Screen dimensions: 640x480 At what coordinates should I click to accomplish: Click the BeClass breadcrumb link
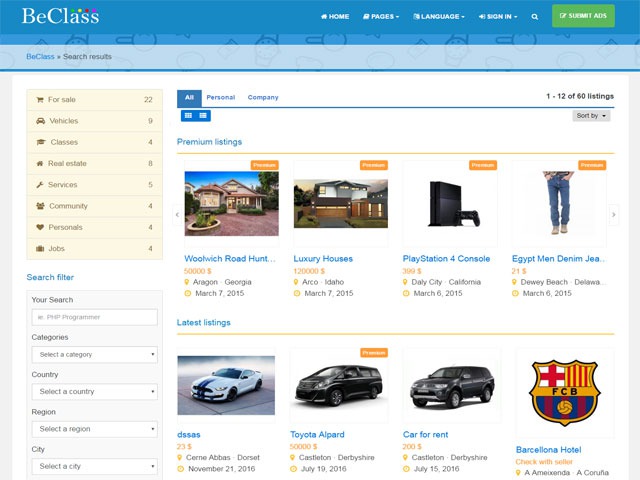coord(40,56)
